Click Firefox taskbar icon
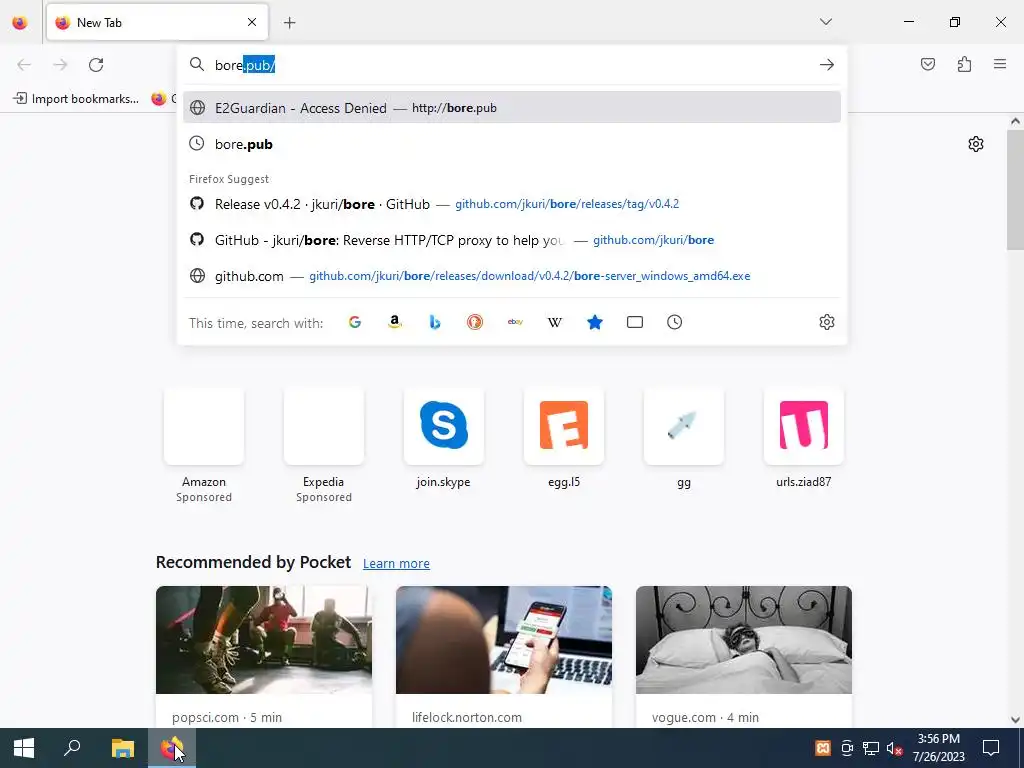 [x=172, y=748]
